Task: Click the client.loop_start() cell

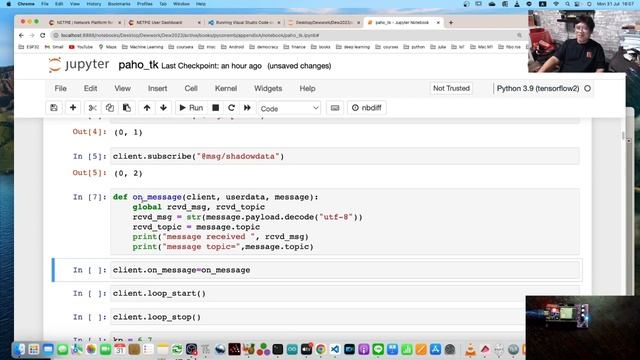Action: 344,293
